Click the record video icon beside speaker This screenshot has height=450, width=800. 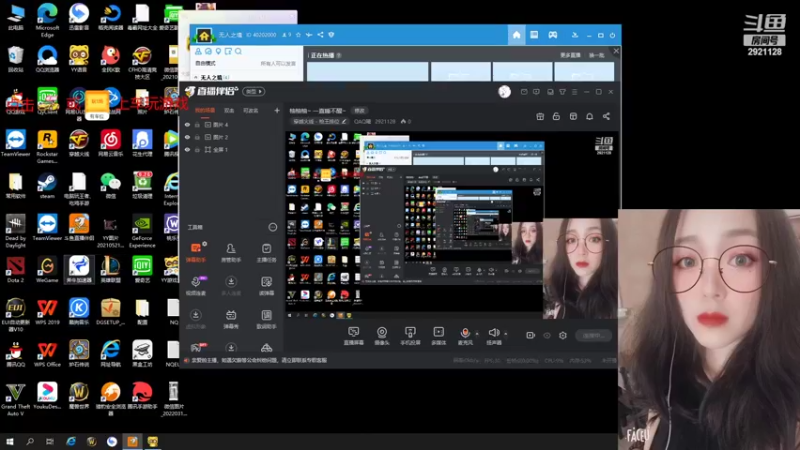[531, 335]
